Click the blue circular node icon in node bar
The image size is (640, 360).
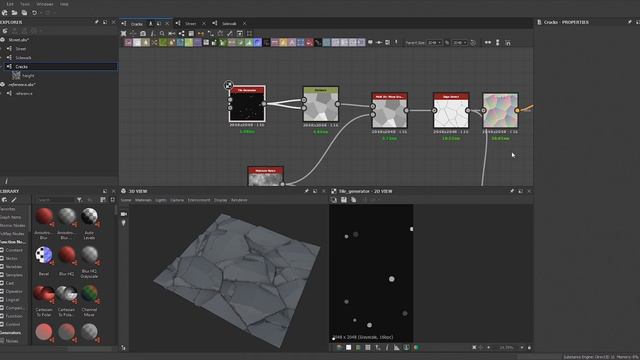click(258, 42)
